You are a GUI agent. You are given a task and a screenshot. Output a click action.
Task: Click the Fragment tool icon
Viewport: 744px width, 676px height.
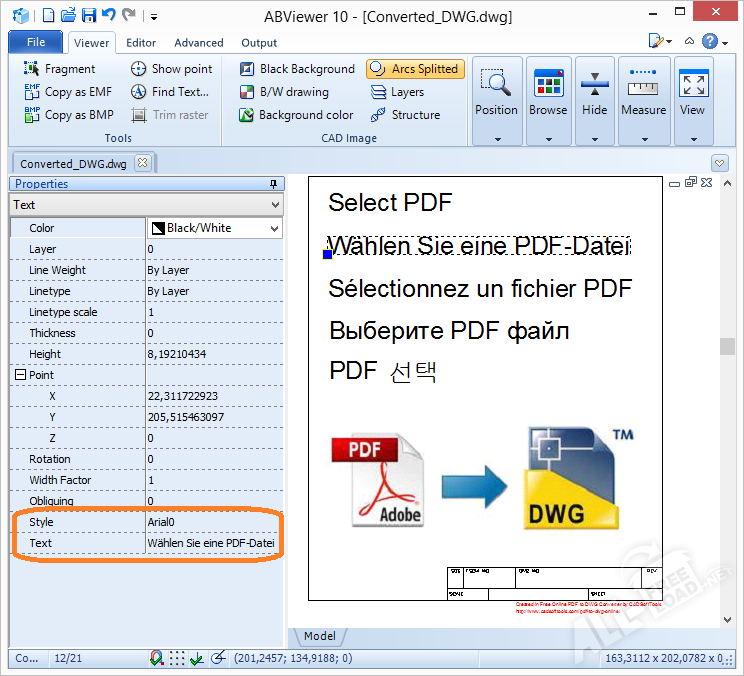pos(31,69)
